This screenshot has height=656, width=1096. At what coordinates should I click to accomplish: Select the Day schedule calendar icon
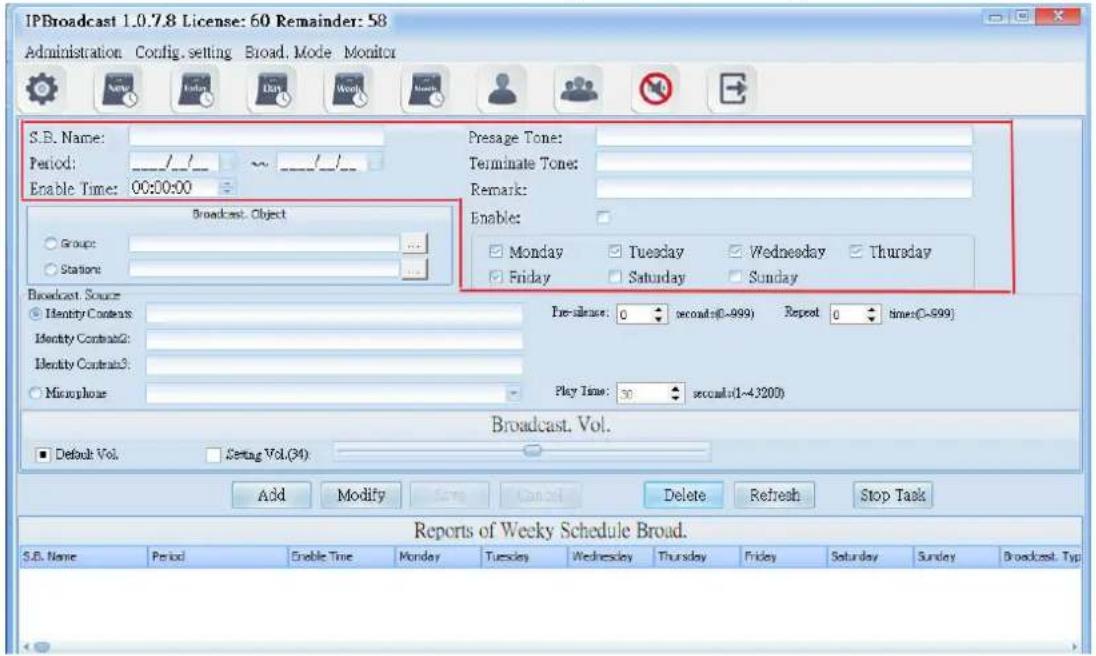[273, 89]
